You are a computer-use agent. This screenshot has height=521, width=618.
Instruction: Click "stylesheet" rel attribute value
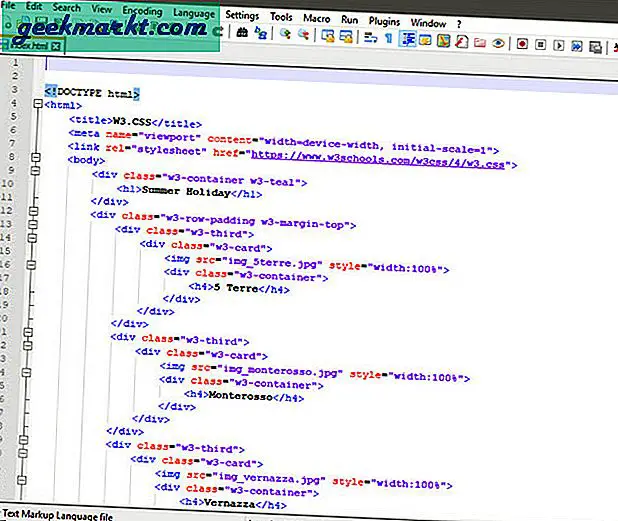[x=169, y=150]
